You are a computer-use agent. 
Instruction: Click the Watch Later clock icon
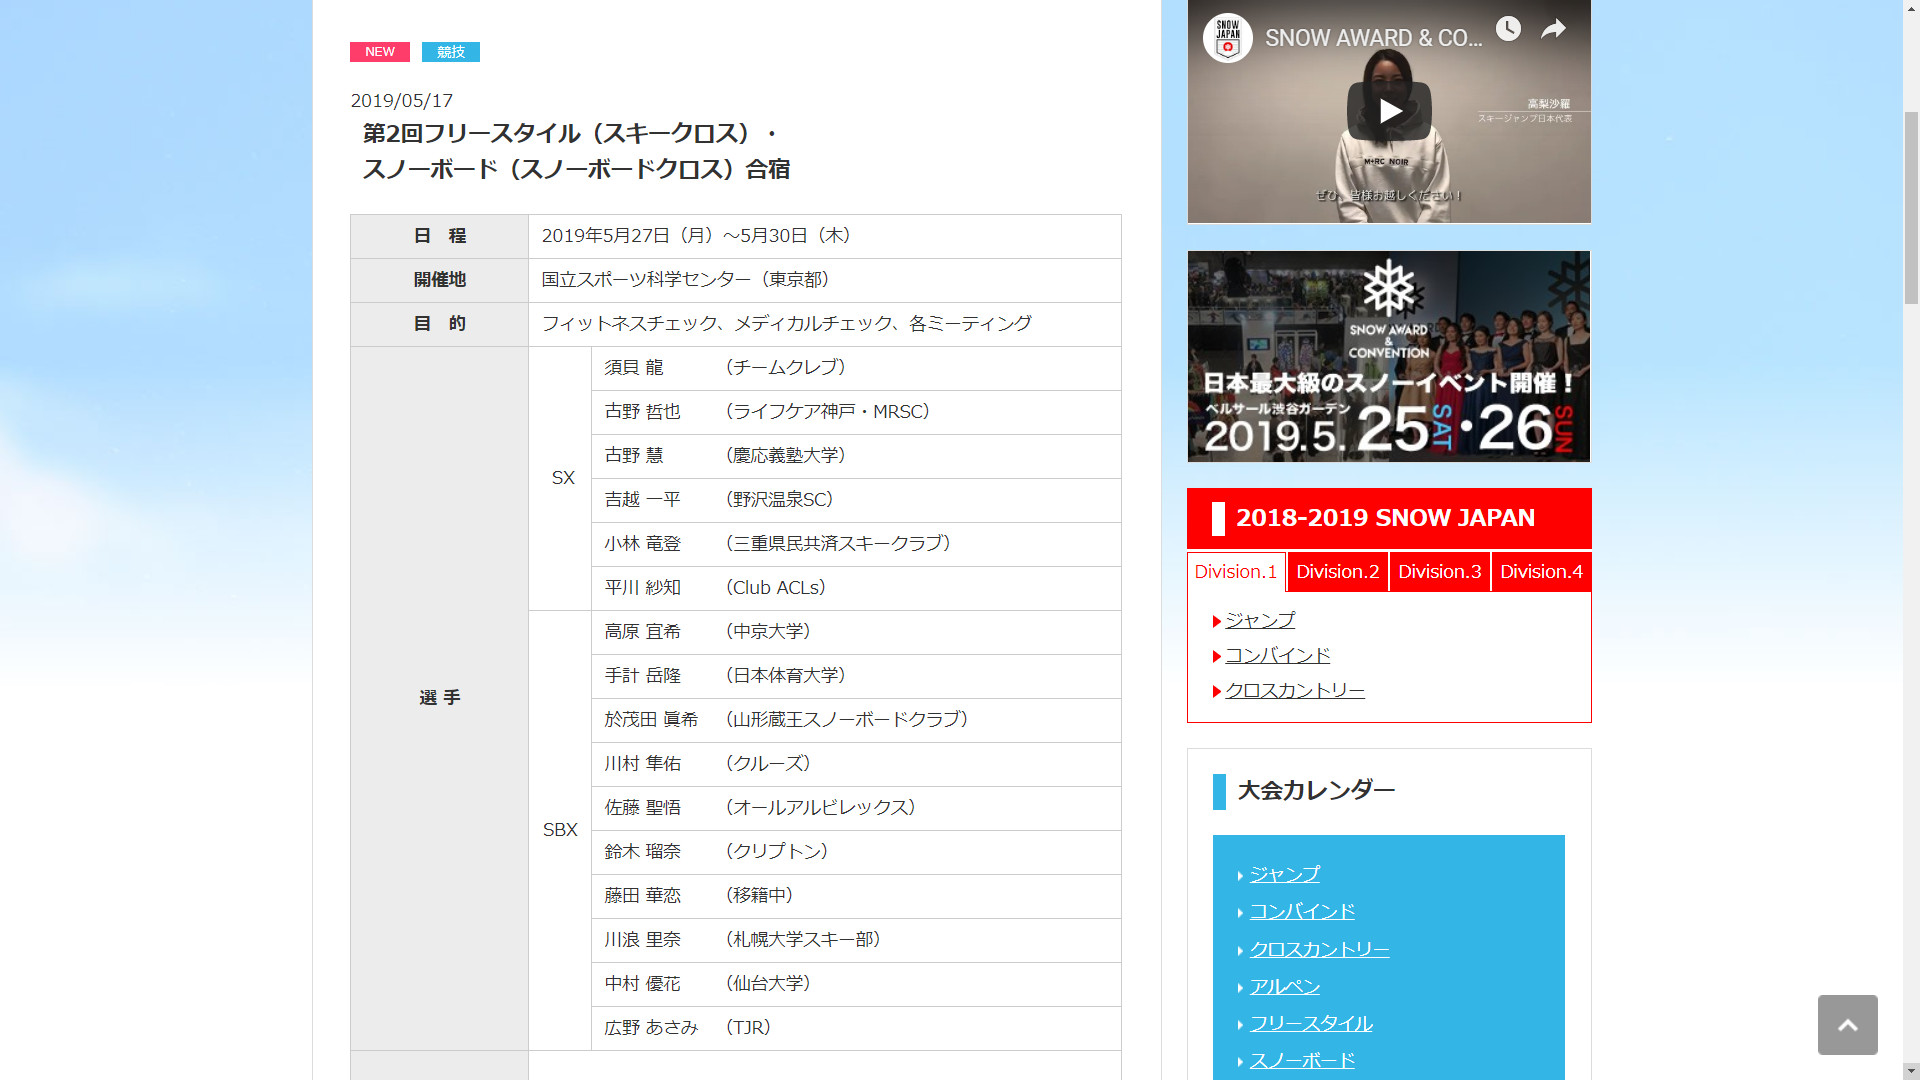1508,29
